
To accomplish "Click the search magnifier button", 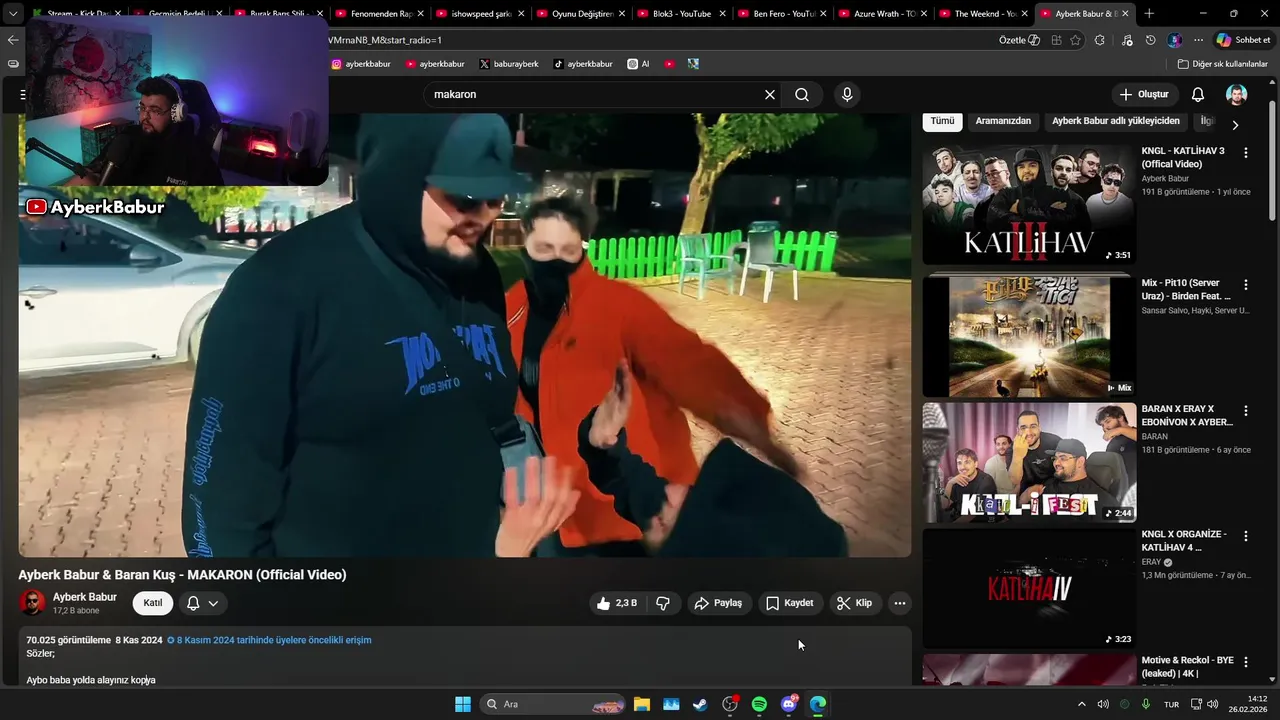I will point(802,94).
